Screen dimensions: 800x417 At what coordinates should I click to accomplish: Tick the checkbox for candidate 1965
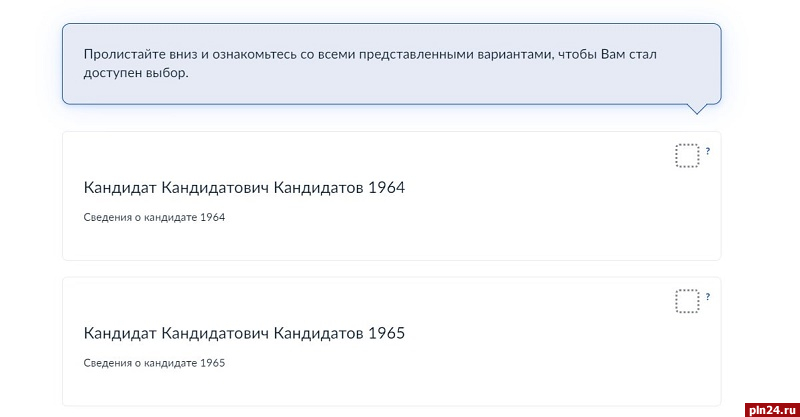point(686,301)
